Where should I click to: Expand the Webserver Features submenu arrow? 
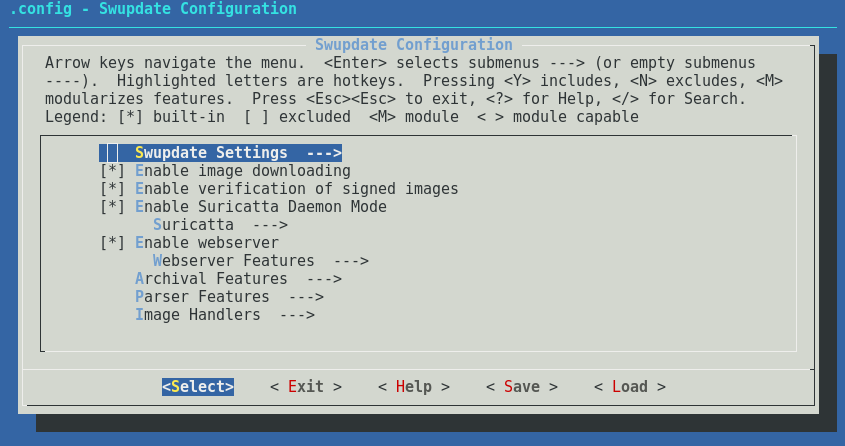[351, 261]
